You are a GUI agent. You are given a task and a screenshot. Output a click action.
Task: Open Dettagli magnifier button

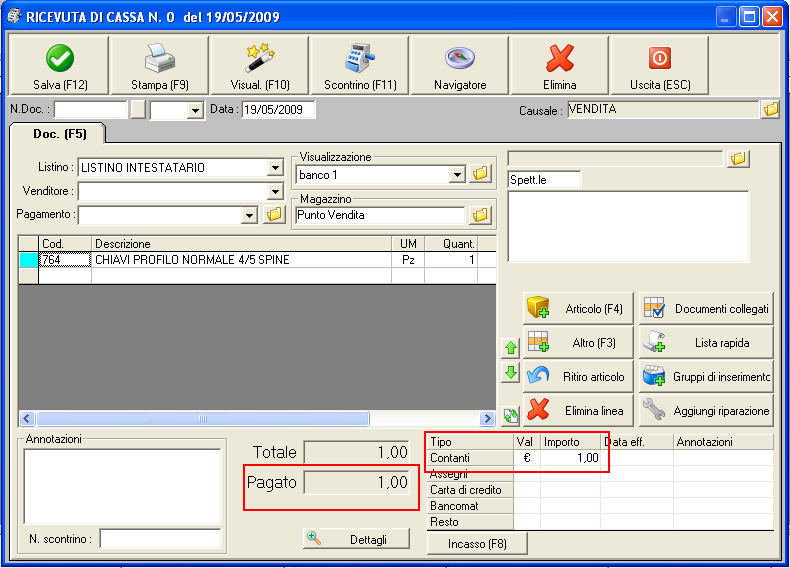[x=356, y=539]
